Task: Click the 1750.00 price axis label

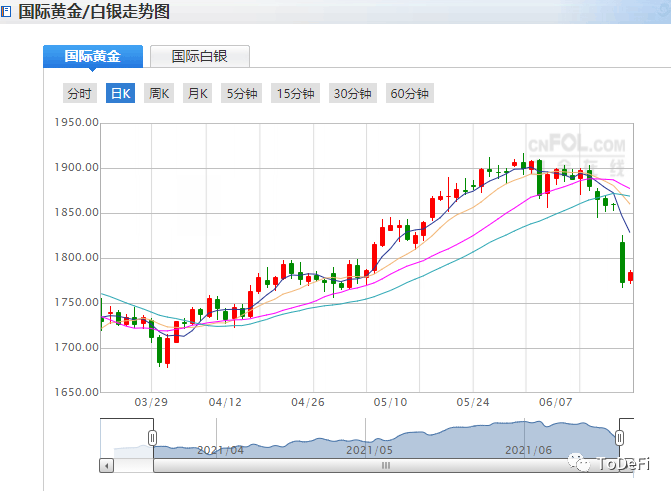Action: click(x=77, y=302)
